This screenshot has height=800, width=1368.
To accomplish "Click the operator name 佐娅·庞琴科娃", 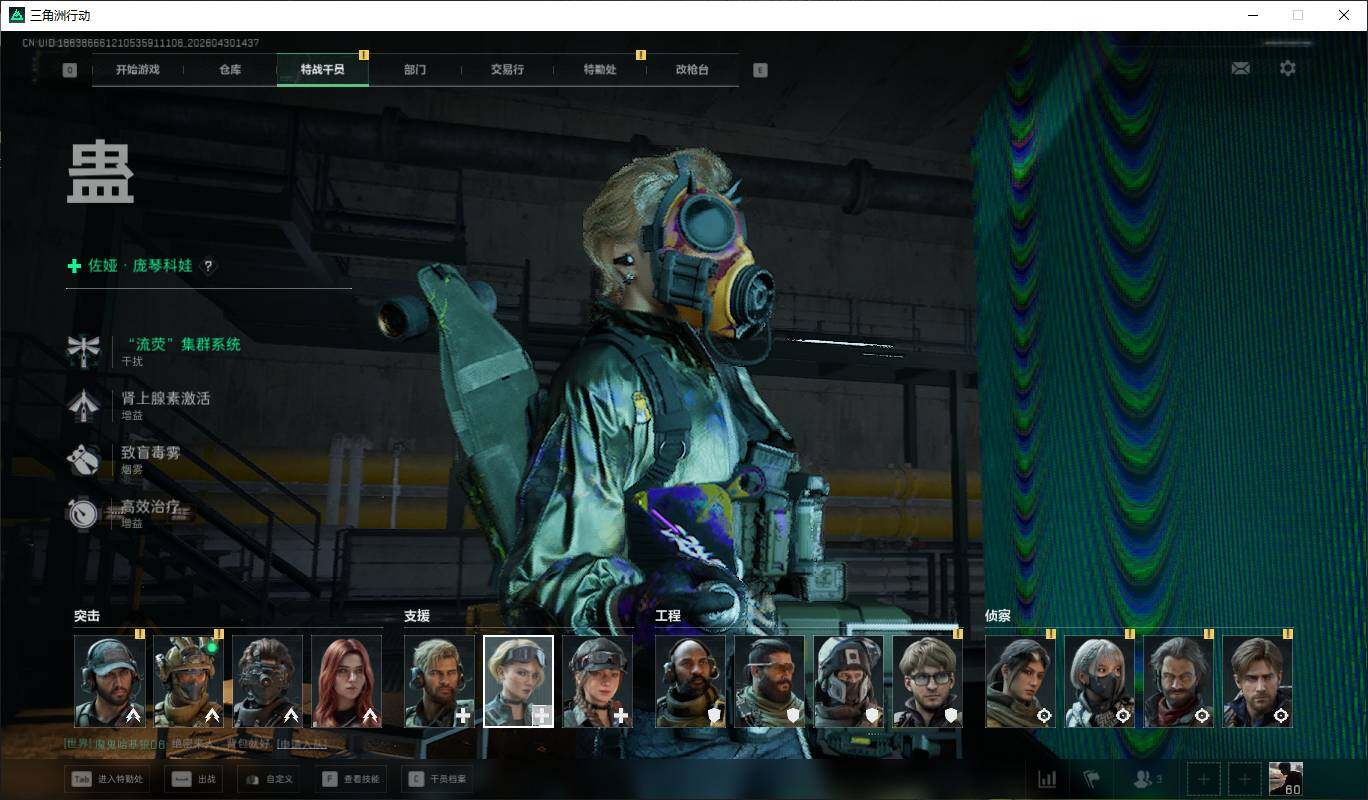I will point(140,266).
